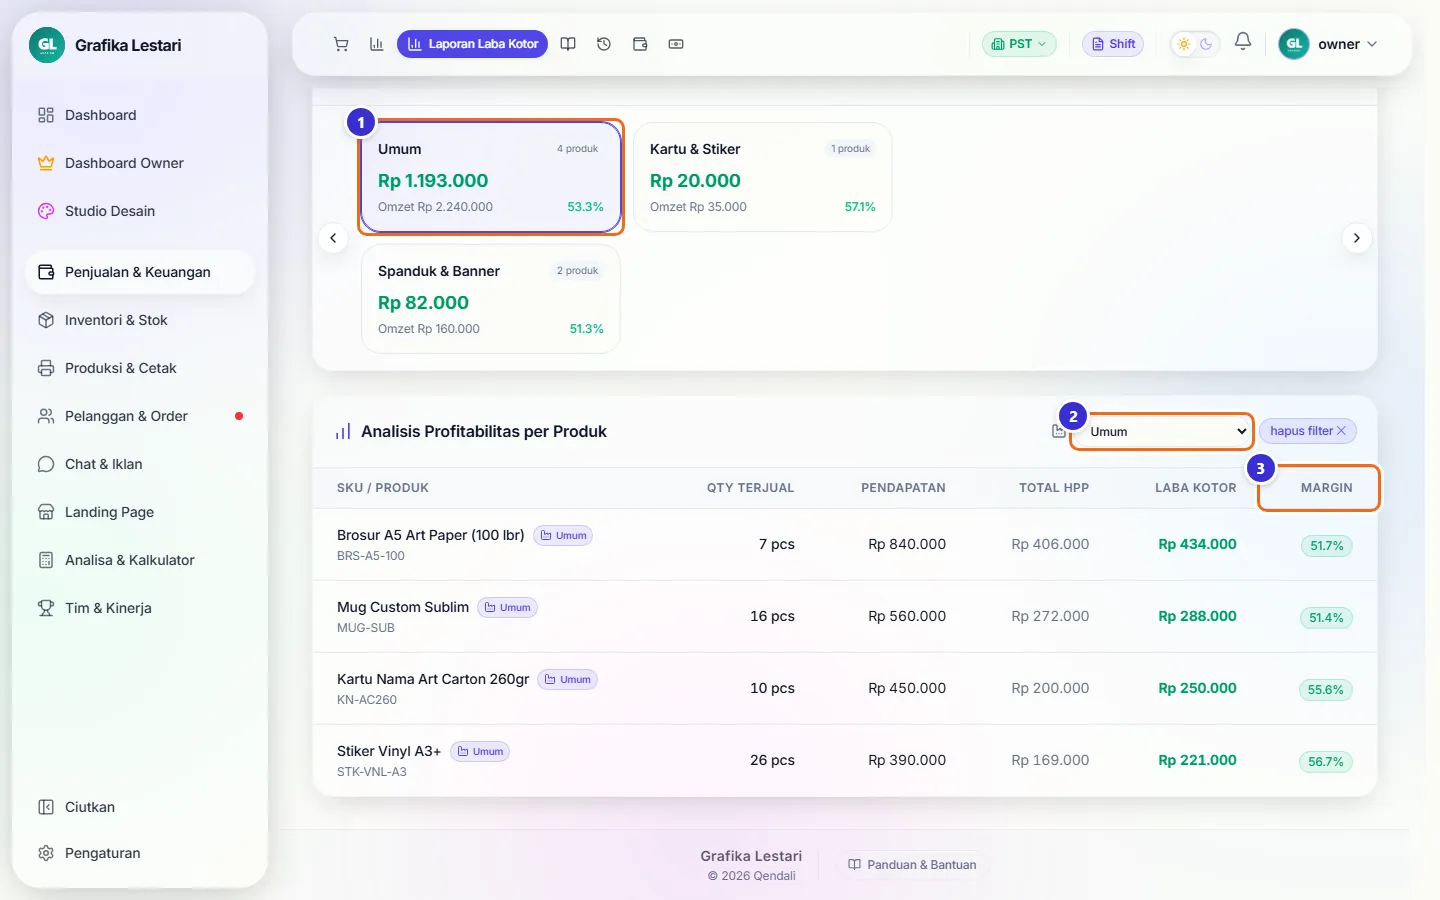Open the open-book icon in the toolbar
The height and width of the screenshot is (900, 1440).
568,44
